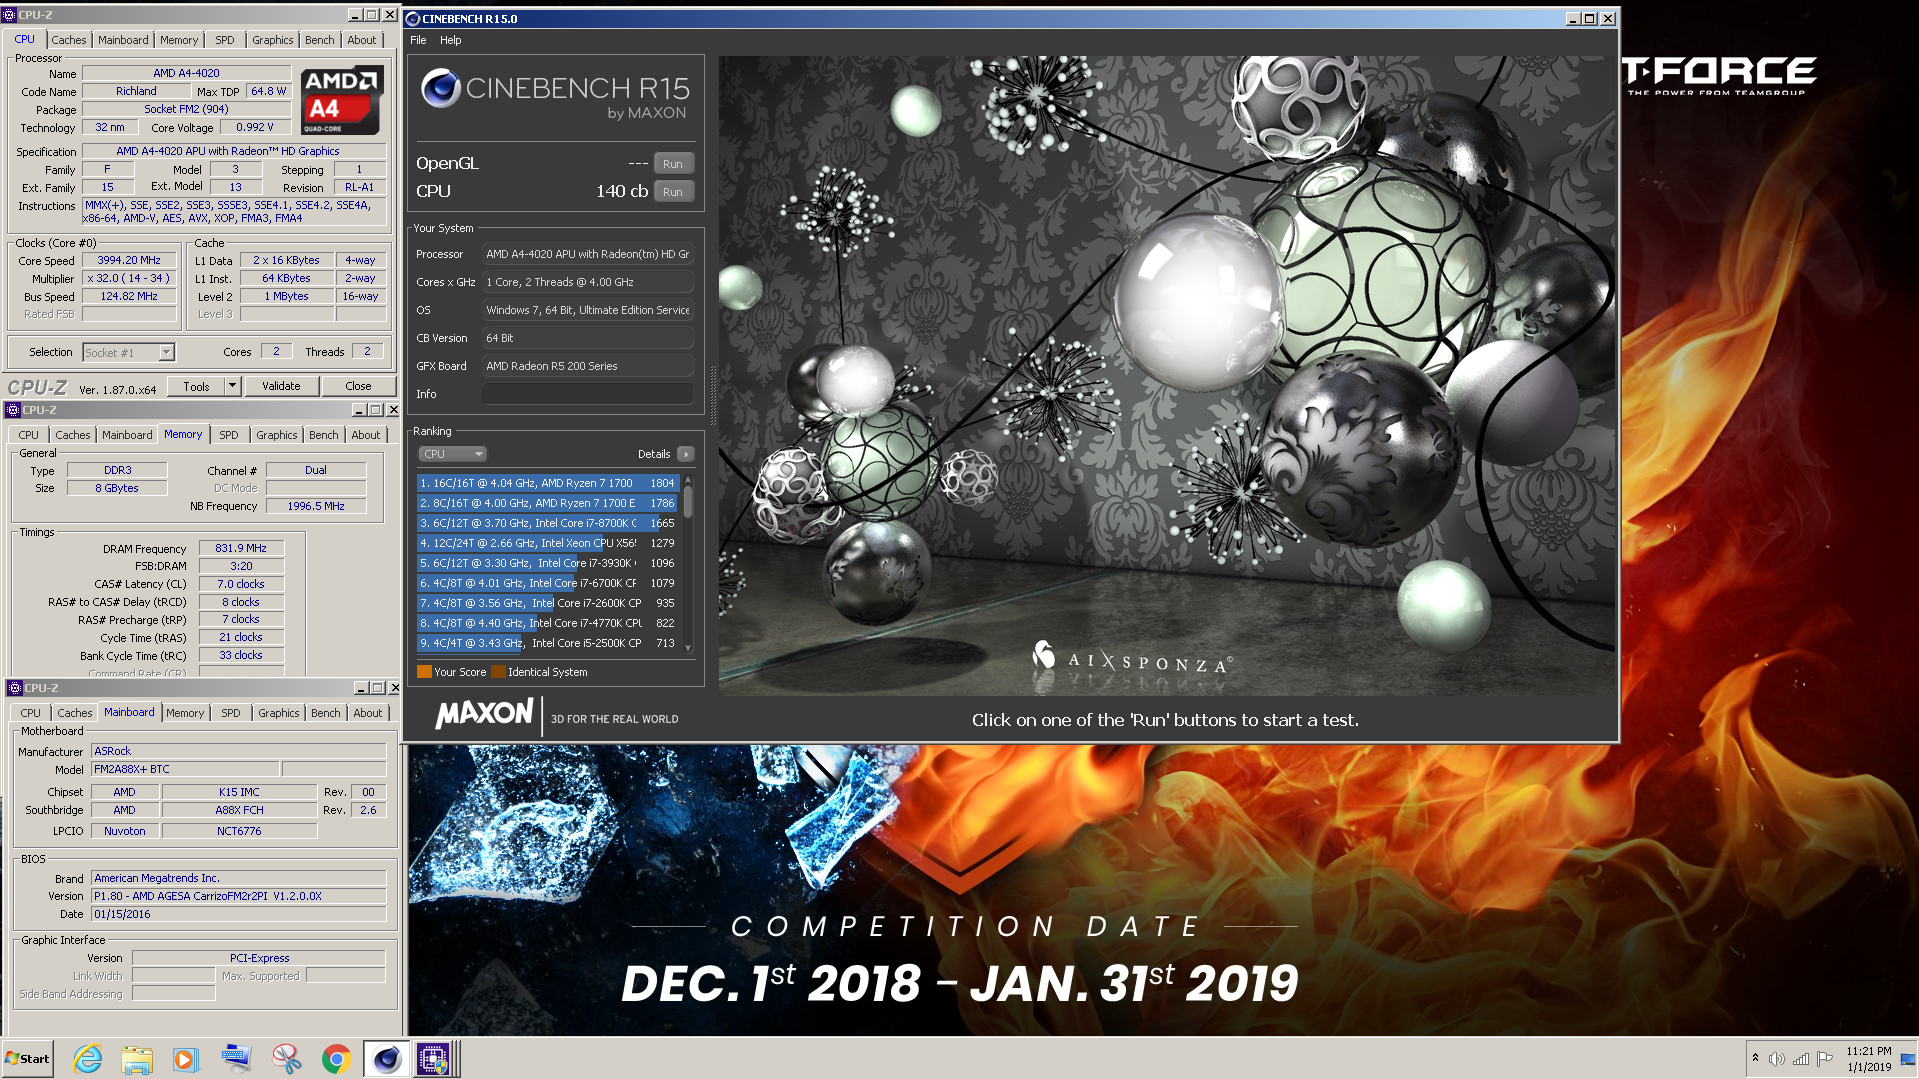The image size is (1919, 1079).
Task: Switch to Caches tab in top CPU-Z window
Action: [69, 40]
